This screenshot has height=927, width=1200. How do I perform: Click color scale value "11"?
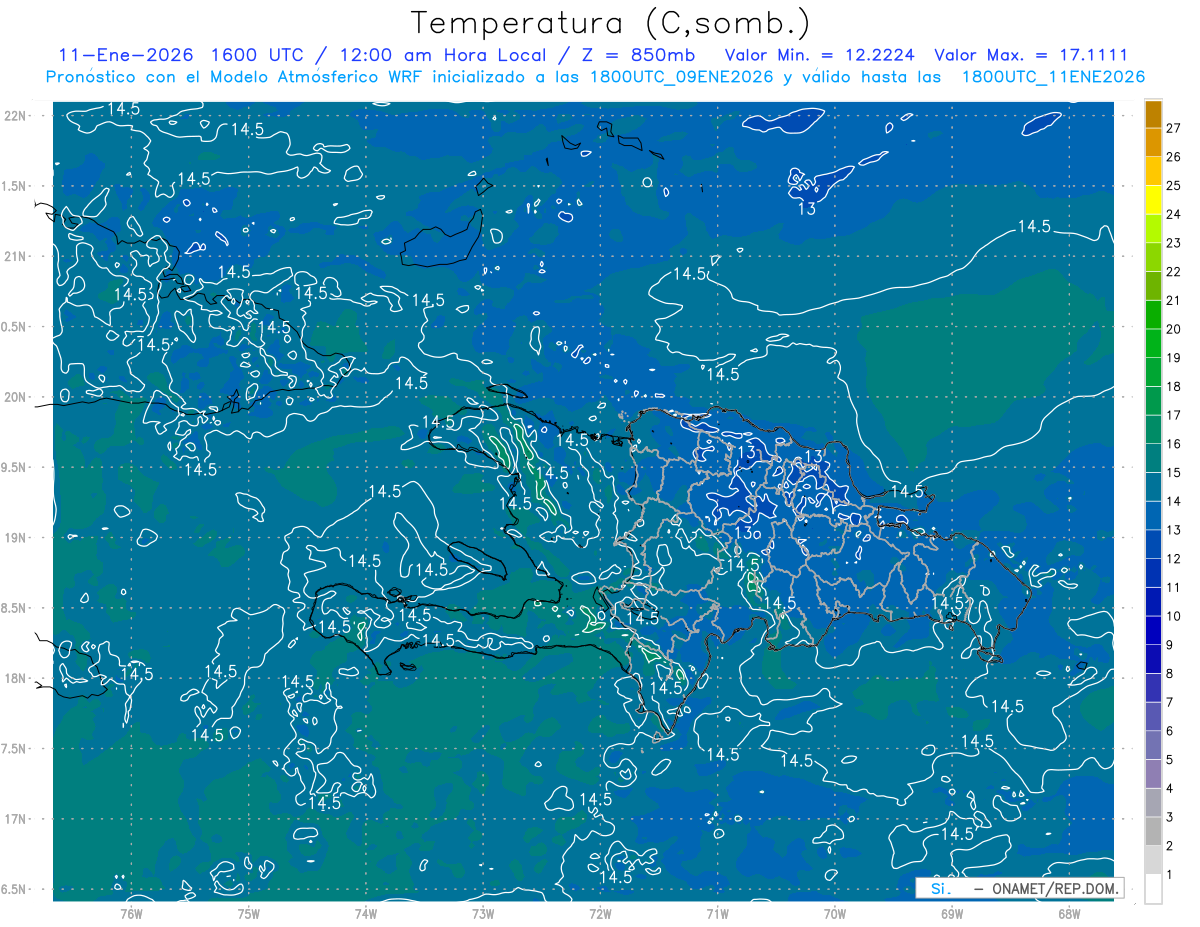pos(1174,587)
